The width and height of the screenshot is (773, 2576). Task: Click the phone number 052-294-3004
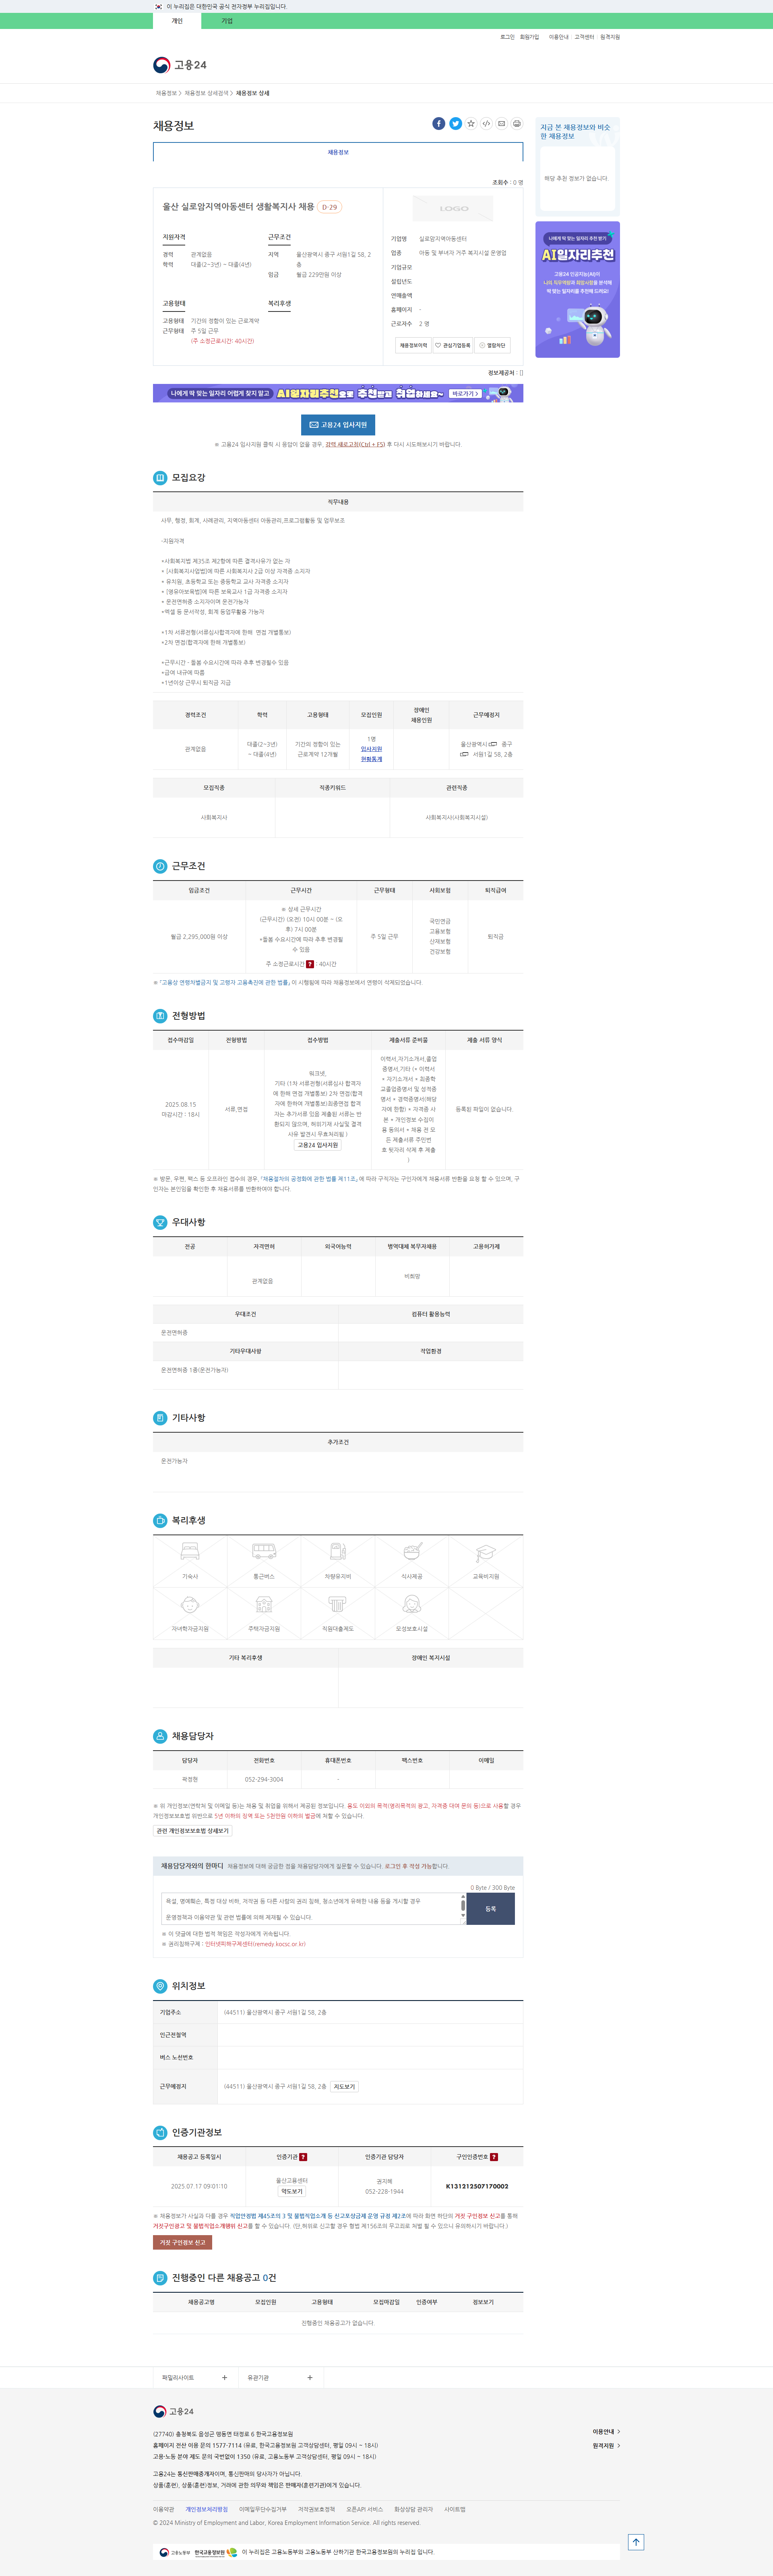coord(264,1779)
